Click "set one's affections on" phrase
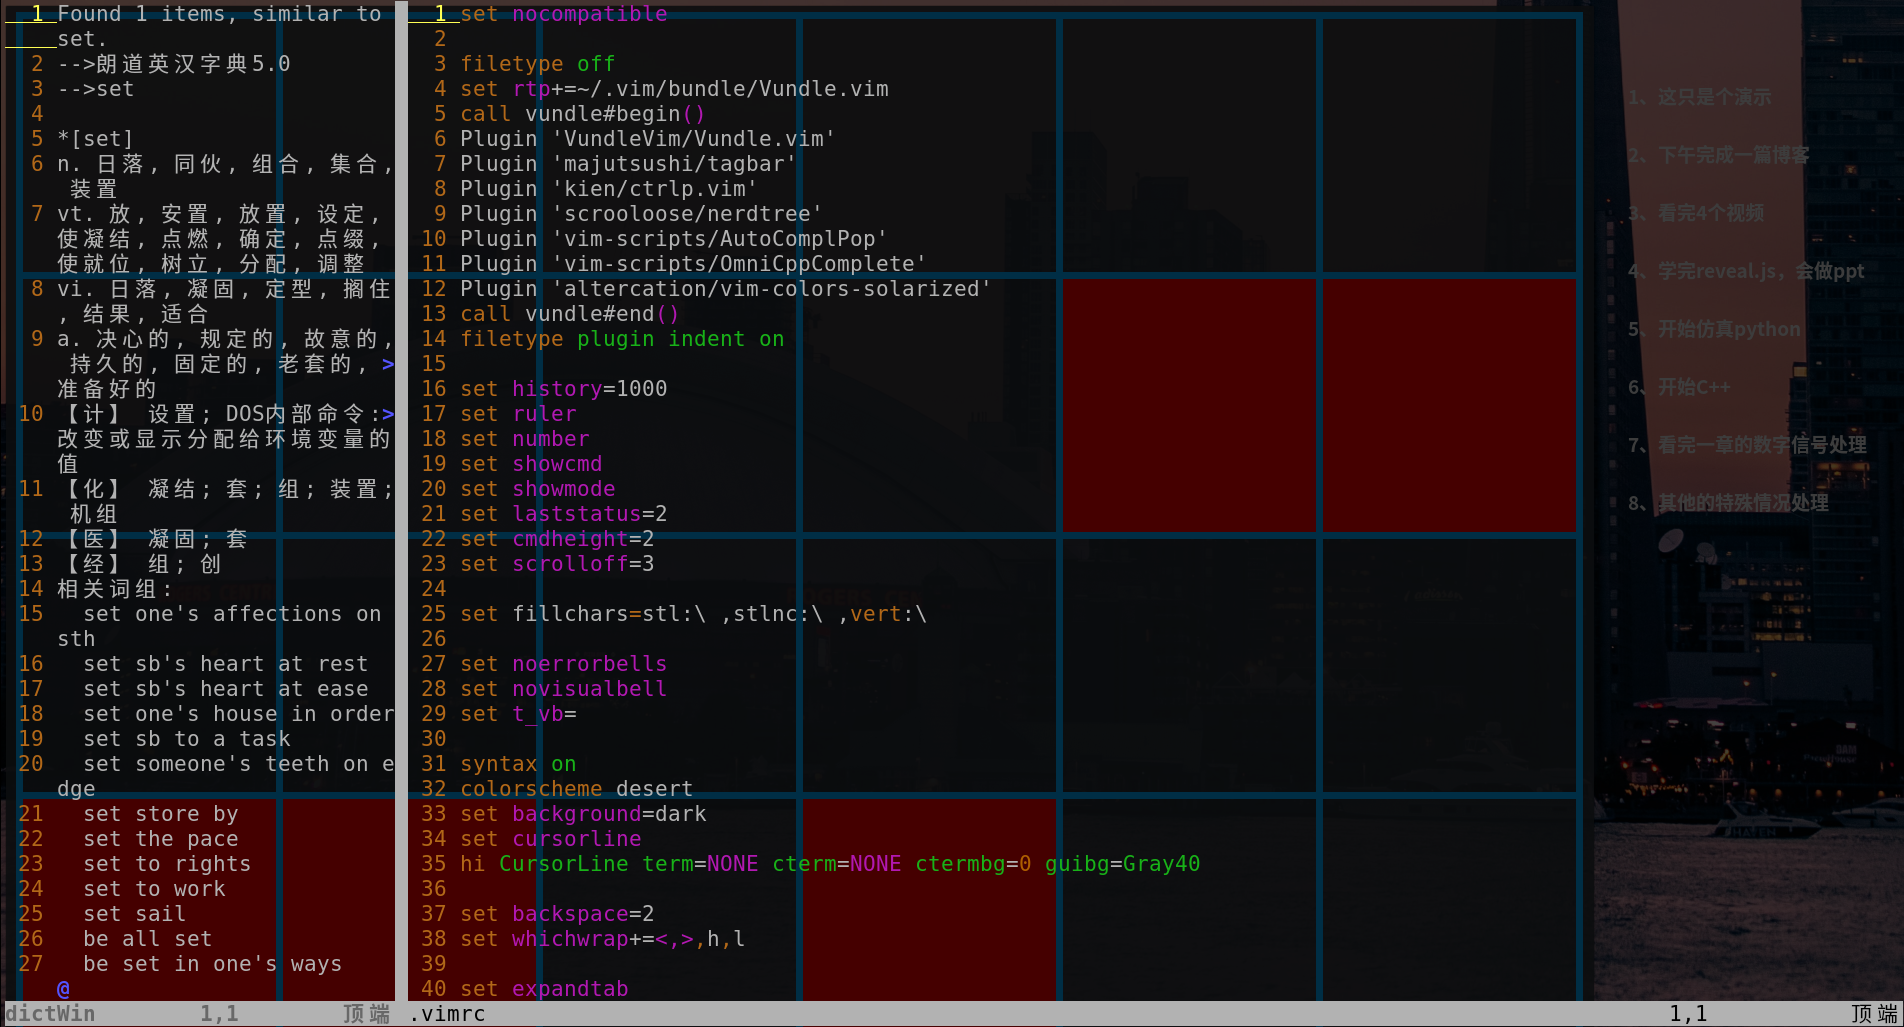The width and height of the screenshot is (1904, 1027). click(x=233, y=614)
